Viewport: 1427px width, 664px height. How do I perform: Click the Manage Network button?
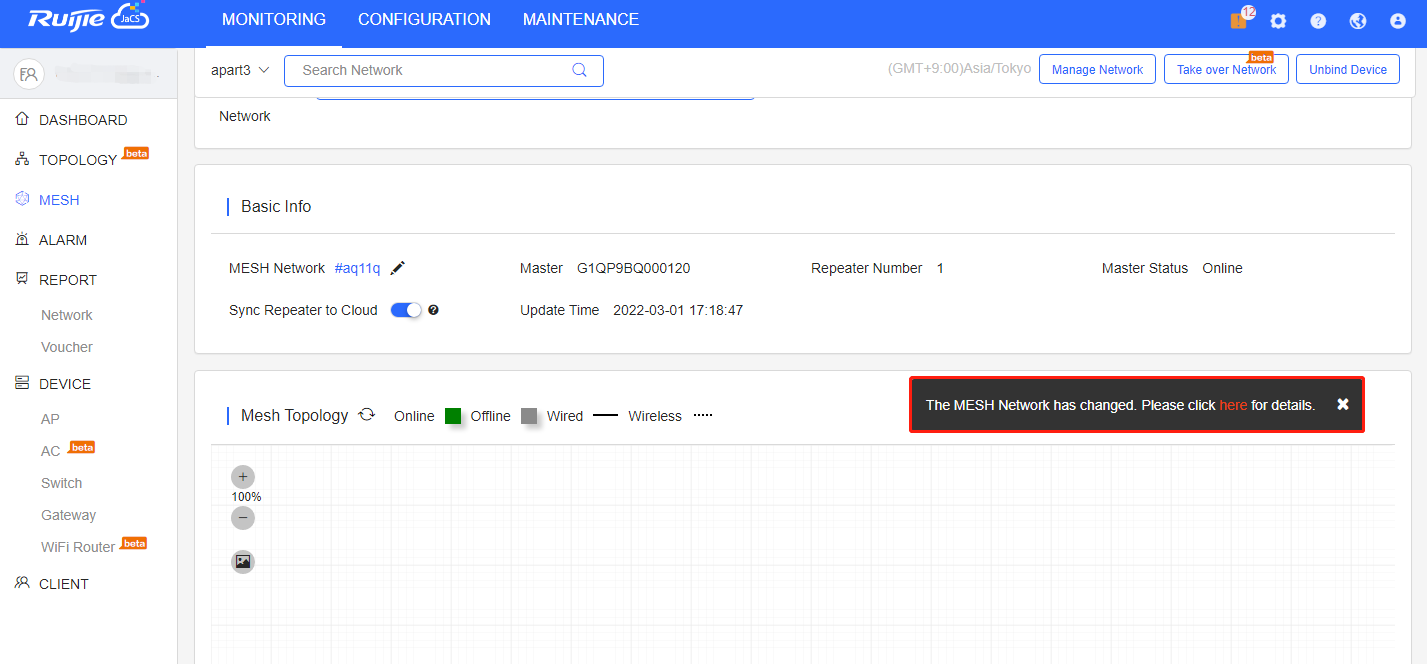(1097, 70)
